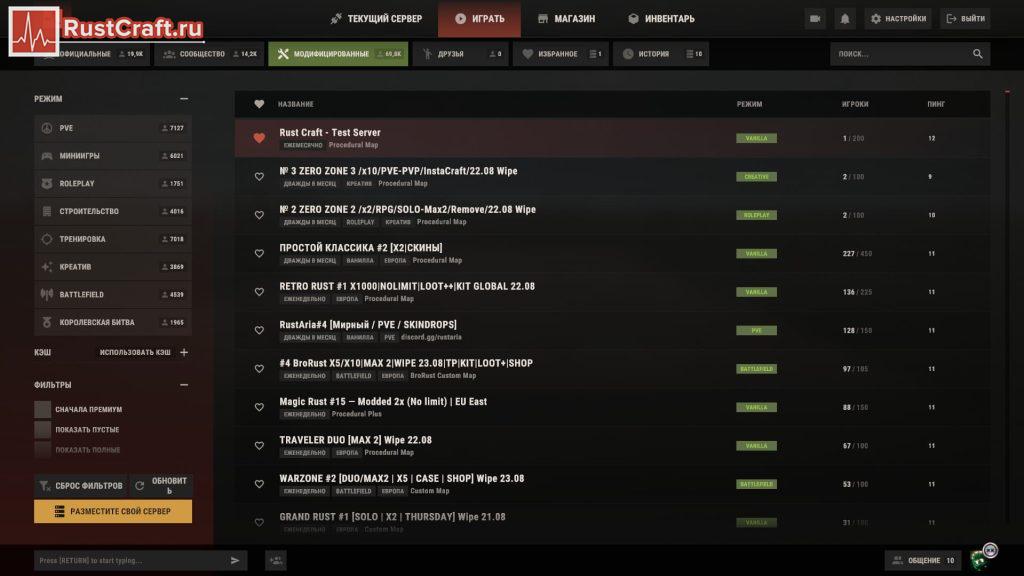Switch to Друзья server list
This screenshot has height=576, width=1024.
pyautogui.click(x=460, y=54)
